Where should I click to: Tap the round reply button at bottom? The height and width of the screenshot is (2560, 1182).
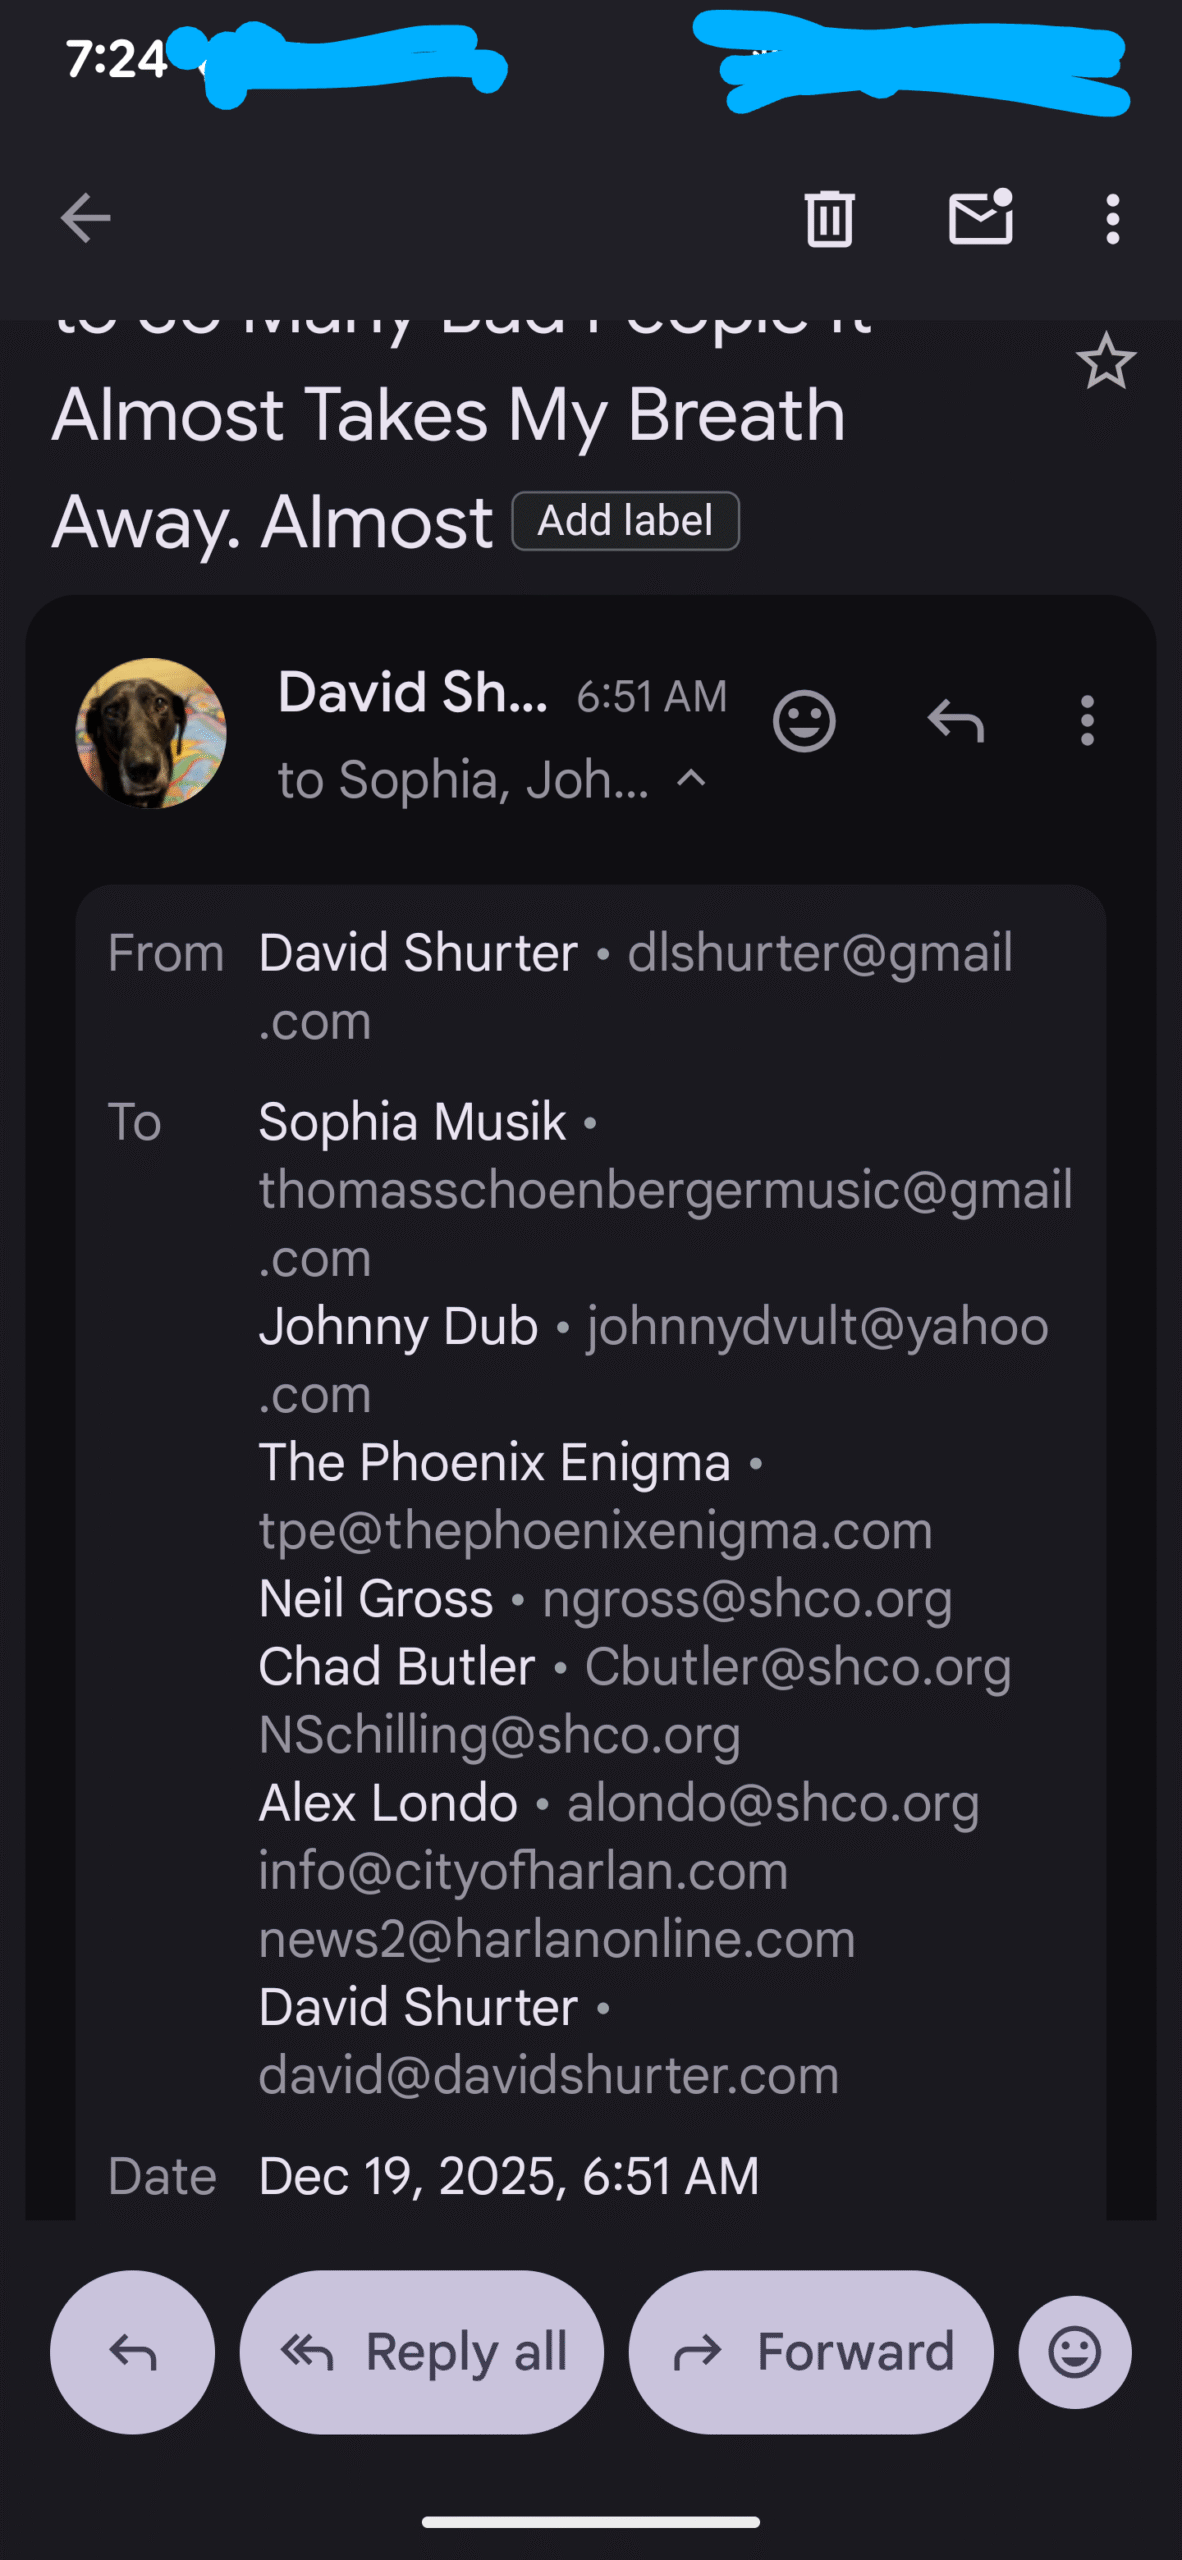click(x=132, y=2352)
